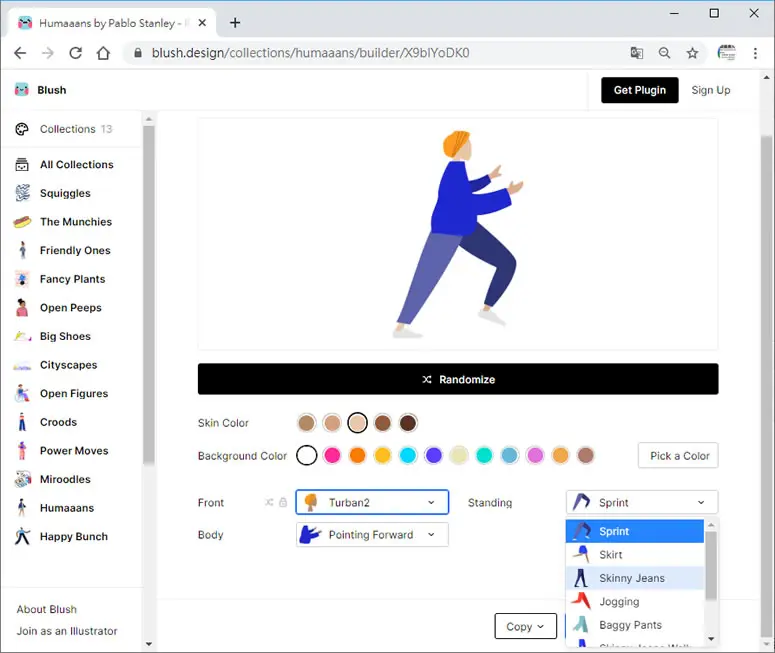Open the Squiggles collection icon
This screenshot has width=775, height=653.
coord(22,193)
